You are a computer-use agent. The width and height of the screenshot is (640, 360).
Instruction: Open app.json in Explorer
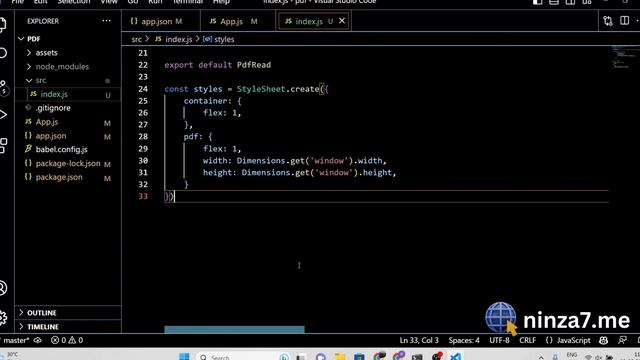[x=68, y=136]
